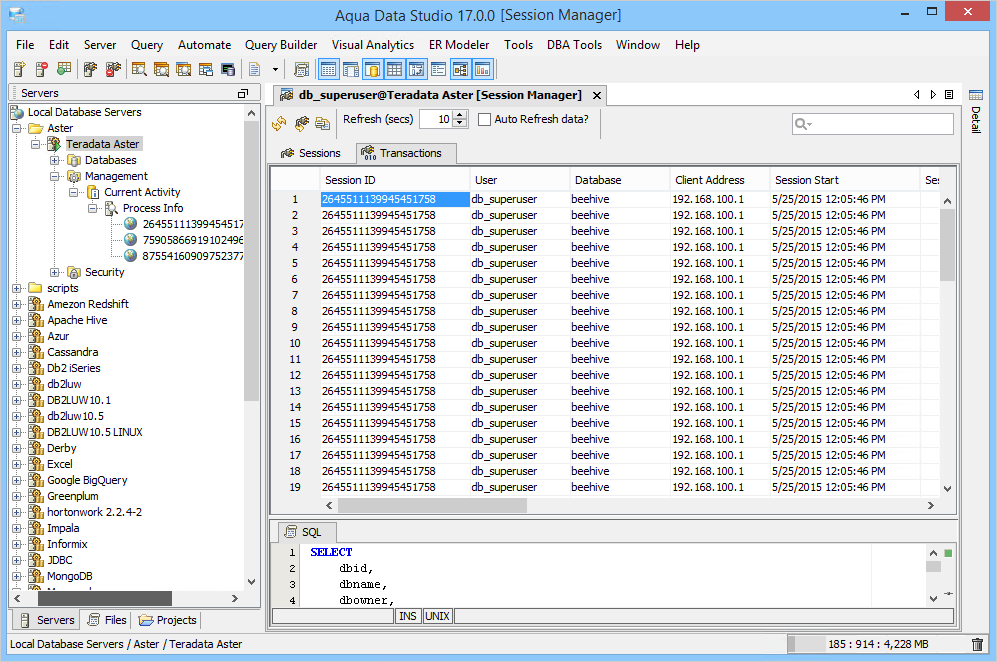997x662 pixels.
Task: Click the Refresh secs number field
Action: click(437, 119)
